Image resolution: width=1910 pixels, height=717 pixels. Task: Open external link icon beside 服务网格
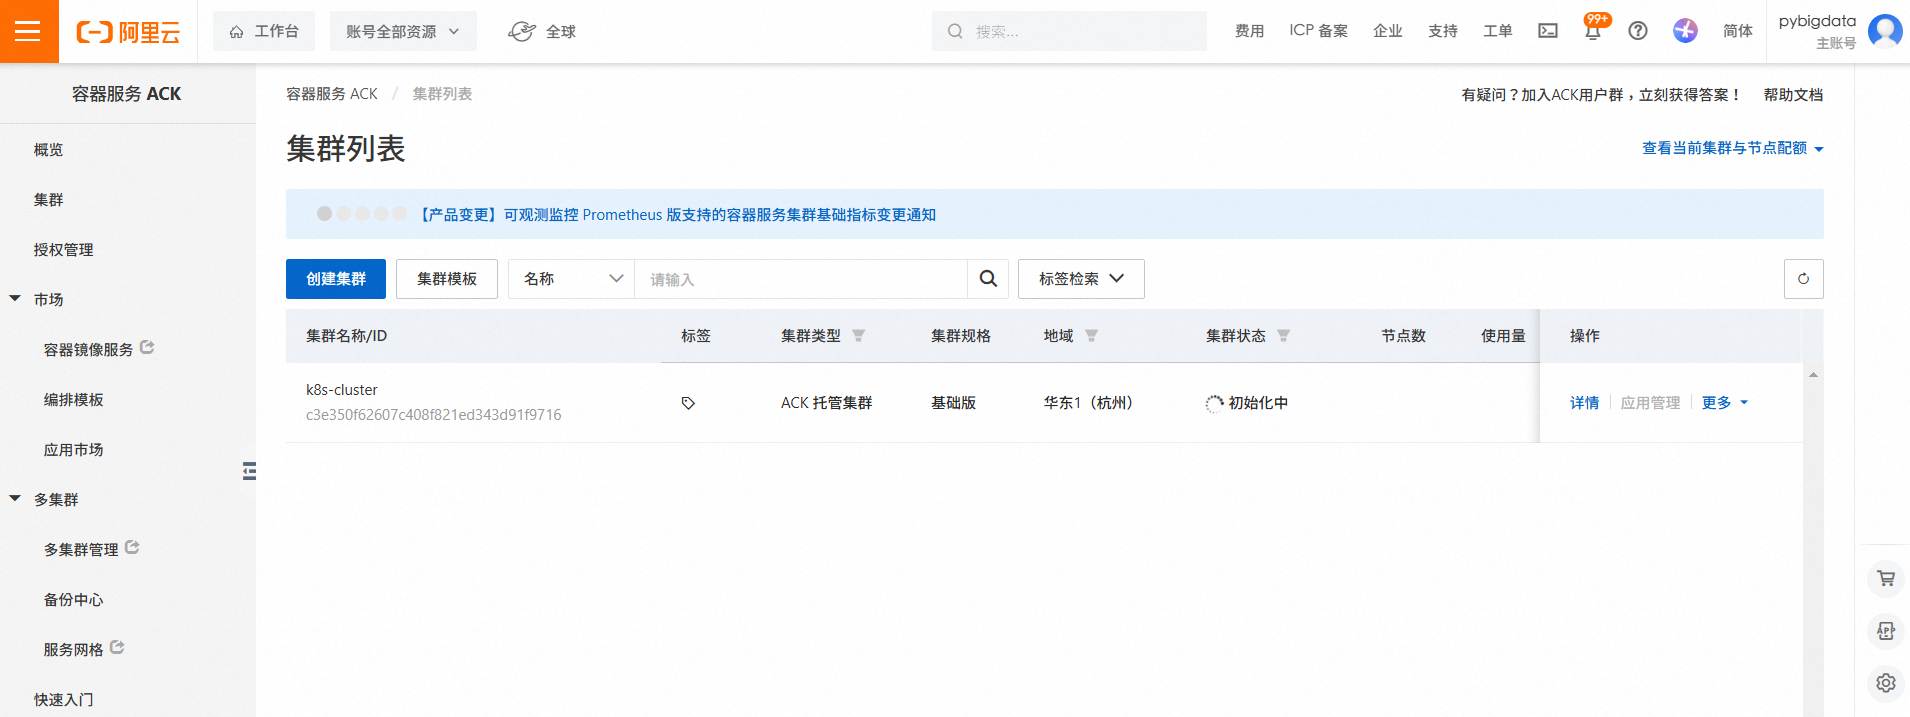tap(117, 647)
